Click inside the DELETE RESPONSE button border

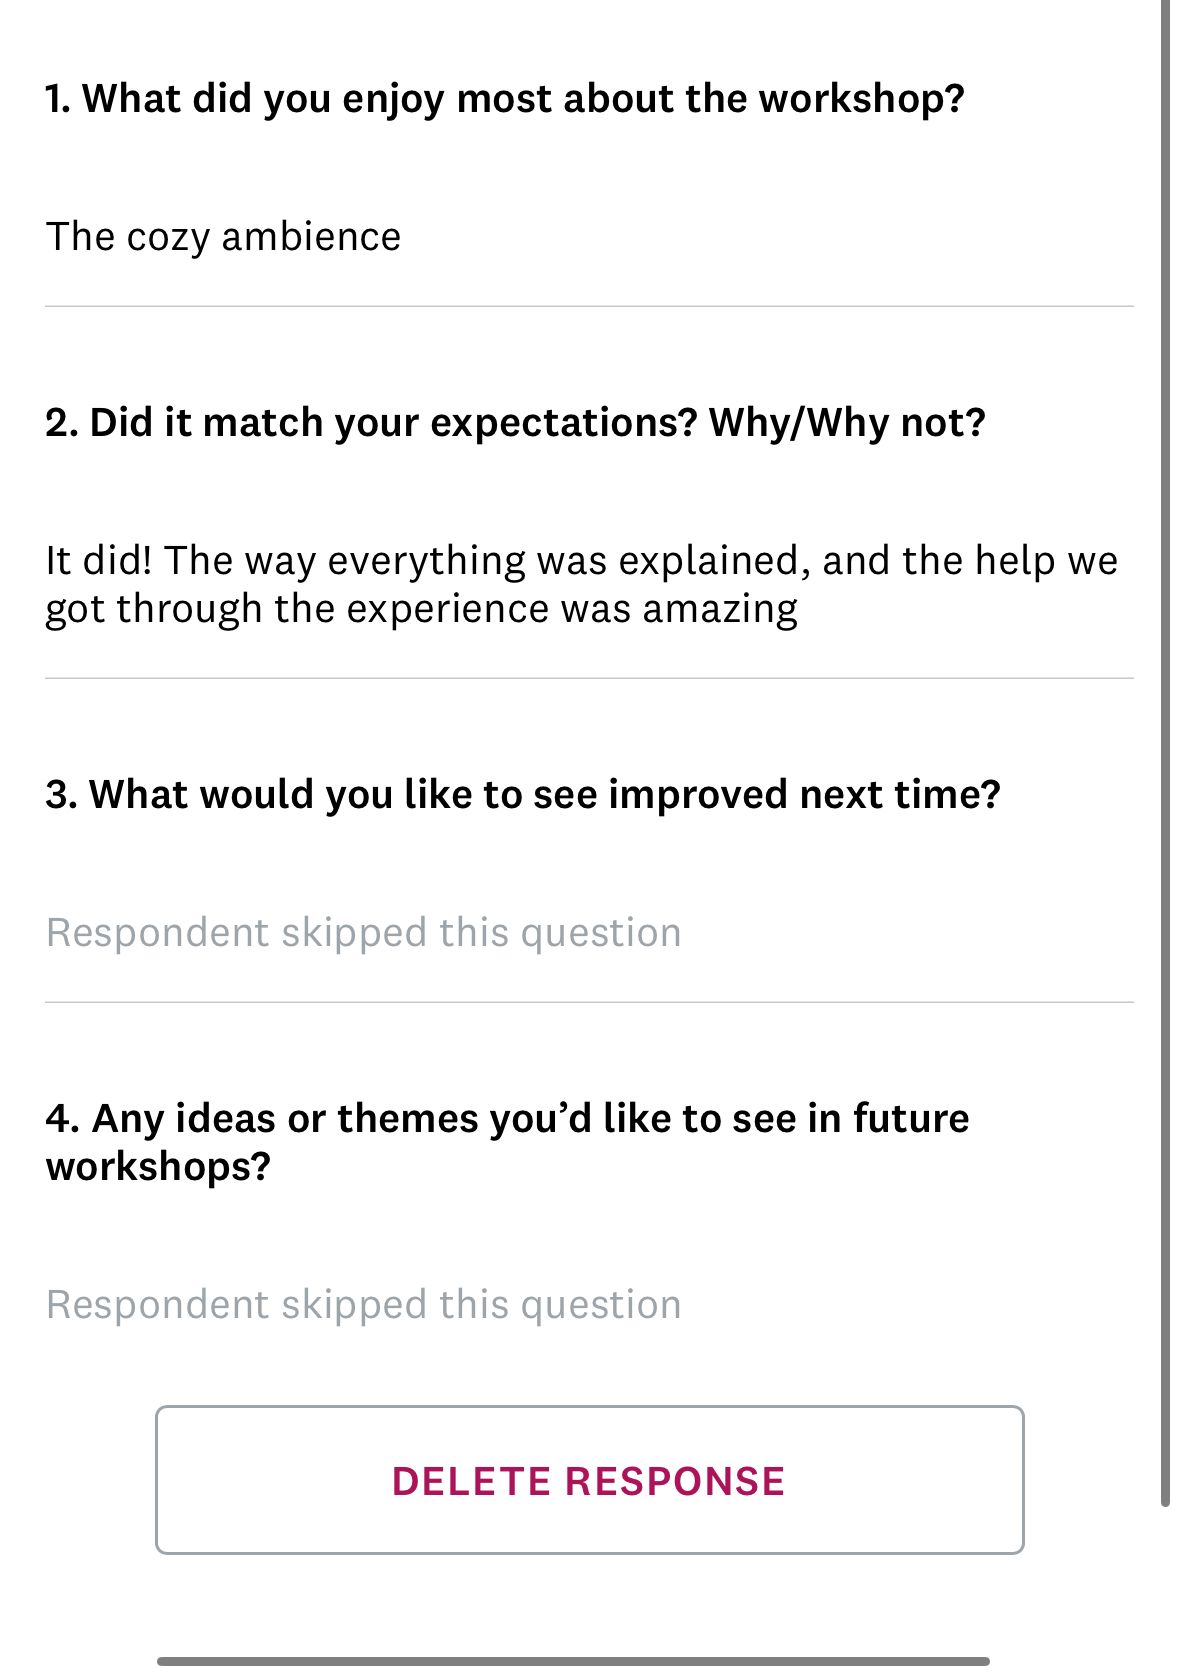click(x=589, y=1481)
